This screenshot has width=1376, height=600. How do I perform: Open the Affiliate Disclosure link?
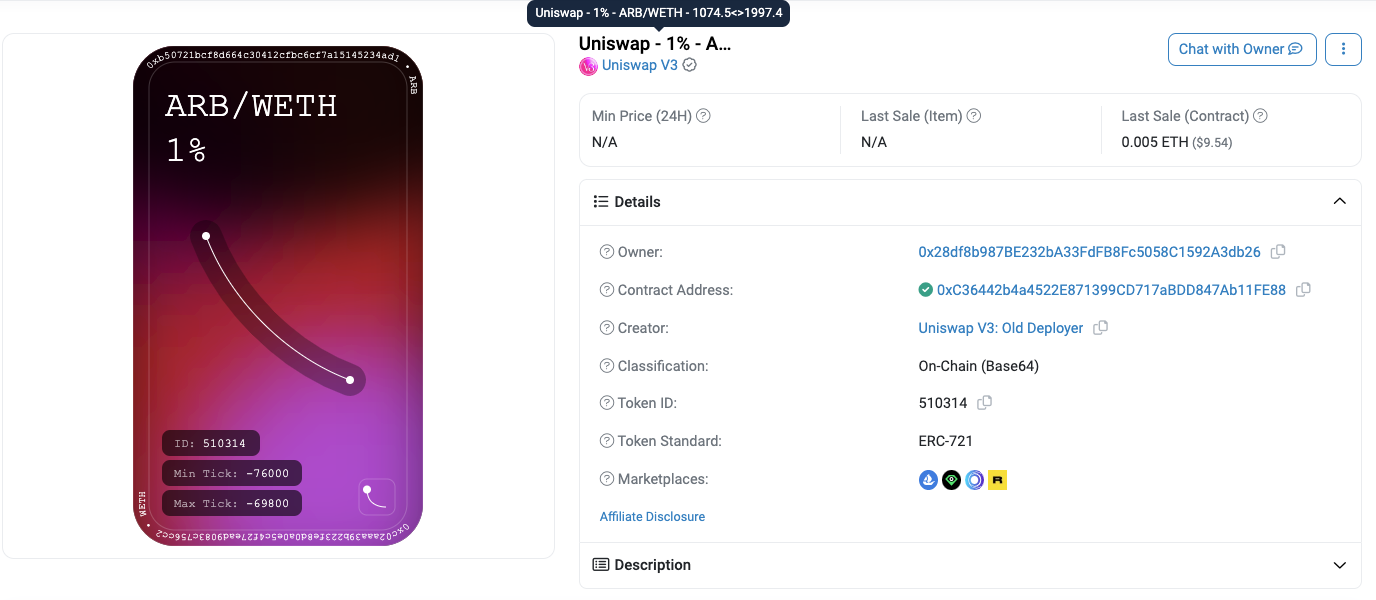tap(652, 517)
